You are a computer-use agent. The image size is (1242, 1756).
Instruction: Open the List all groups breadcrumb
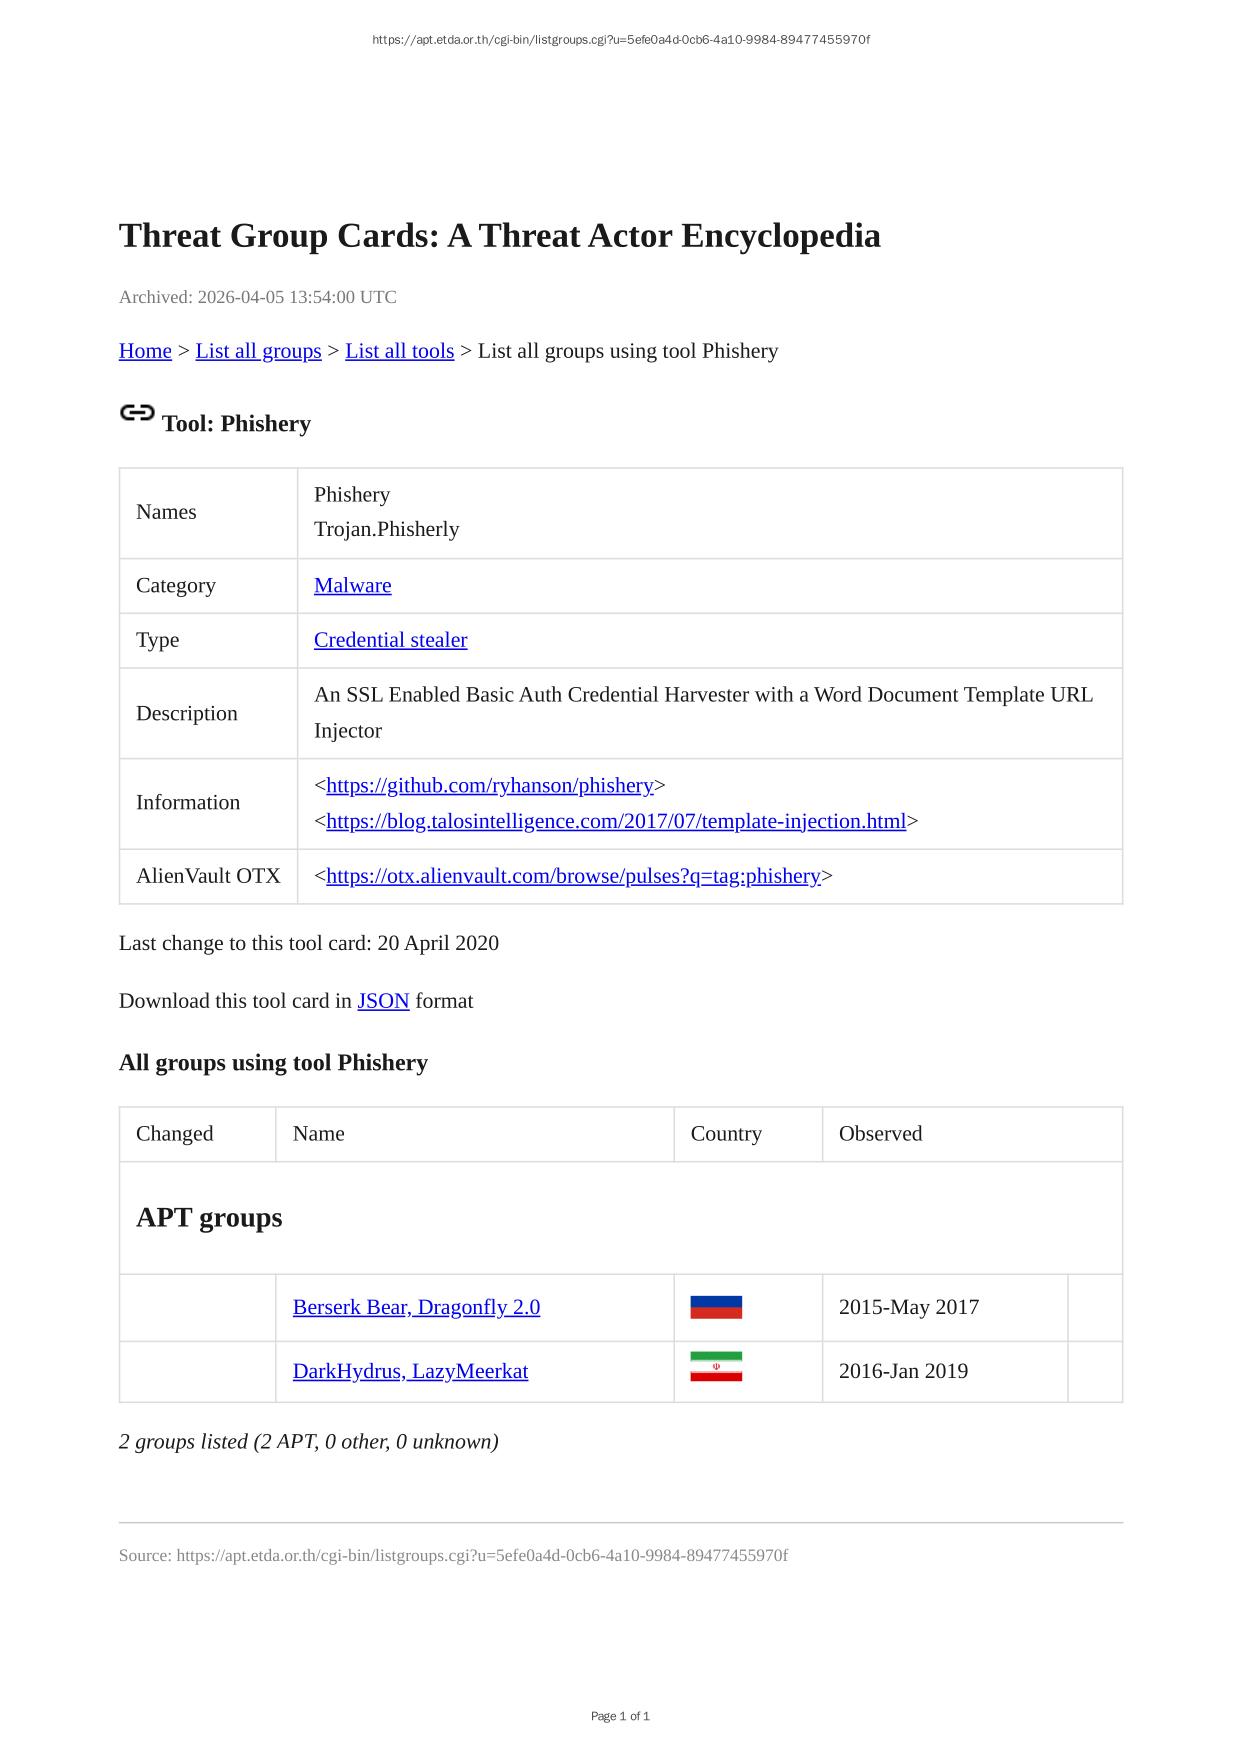click(x=258, y=351)
